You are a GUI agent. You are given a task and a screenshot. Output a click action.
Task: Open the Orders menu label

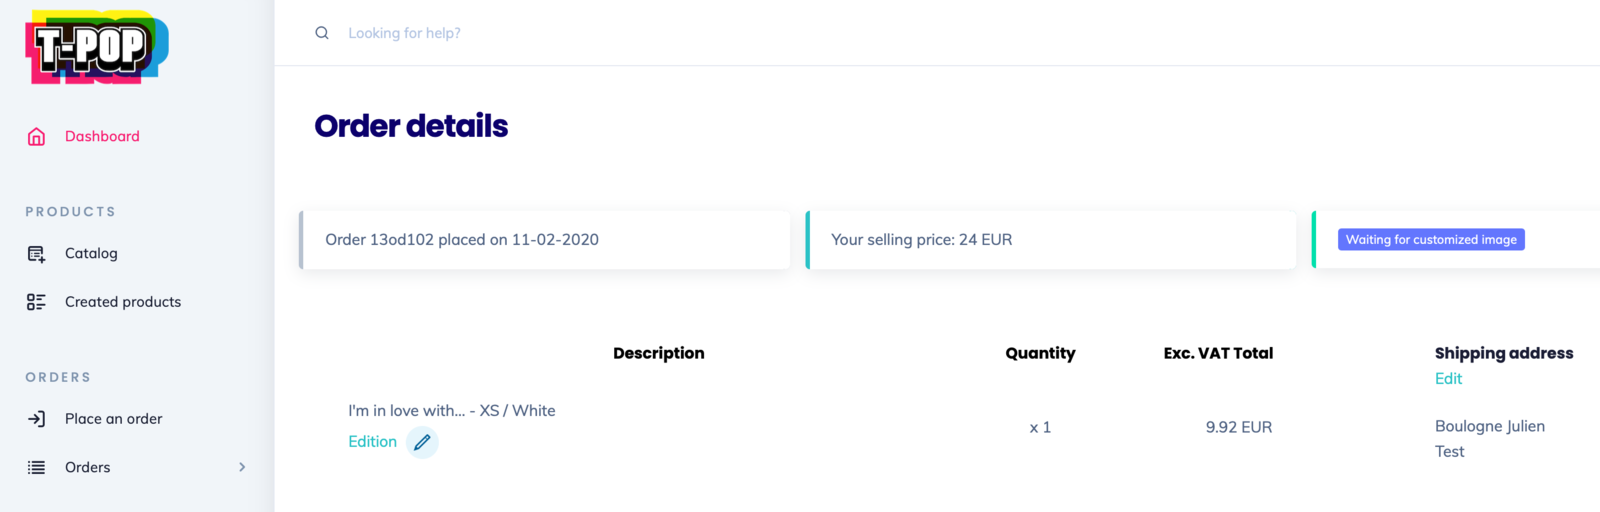88,467
